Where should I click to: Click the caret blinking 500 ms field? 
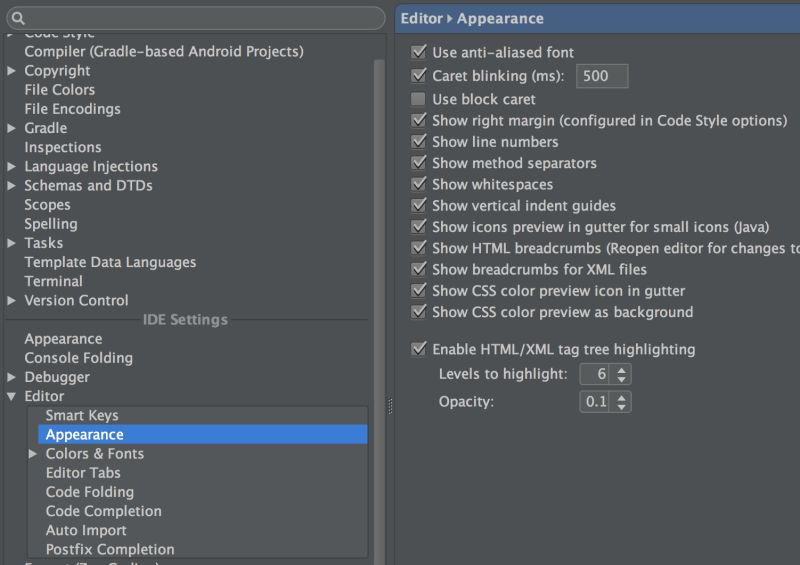[602, 76]
